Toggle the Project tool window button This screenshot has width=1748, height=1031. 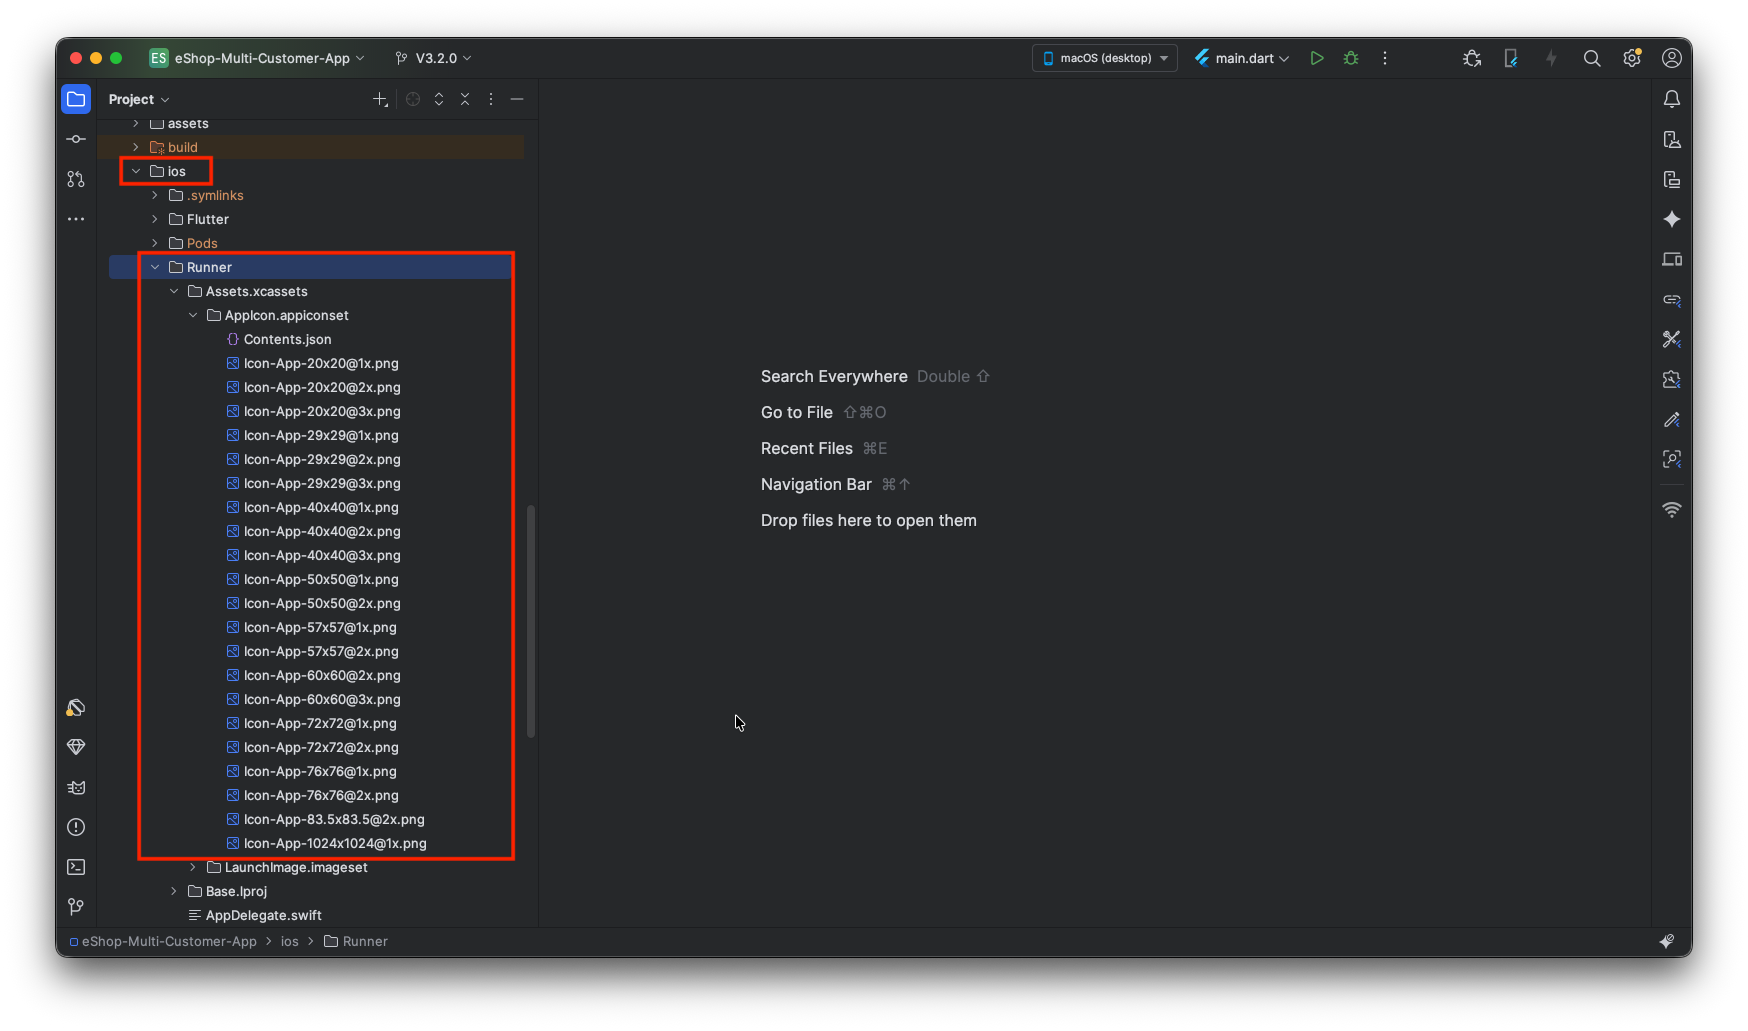pos(76,99)
